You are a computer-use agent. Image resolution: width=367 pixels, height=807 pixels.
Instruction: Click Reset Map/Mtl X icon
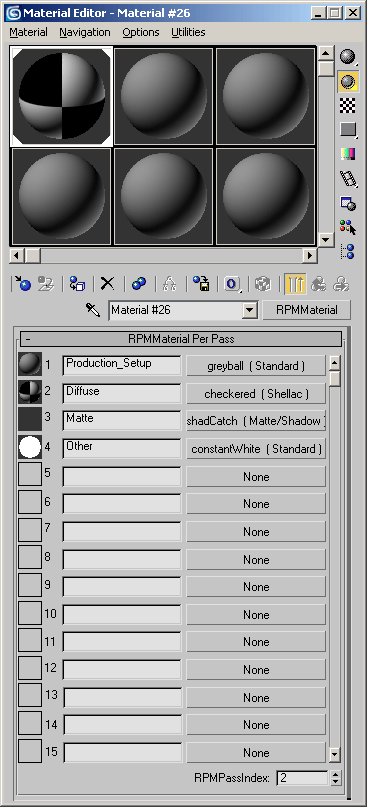[x=107, y=283]
